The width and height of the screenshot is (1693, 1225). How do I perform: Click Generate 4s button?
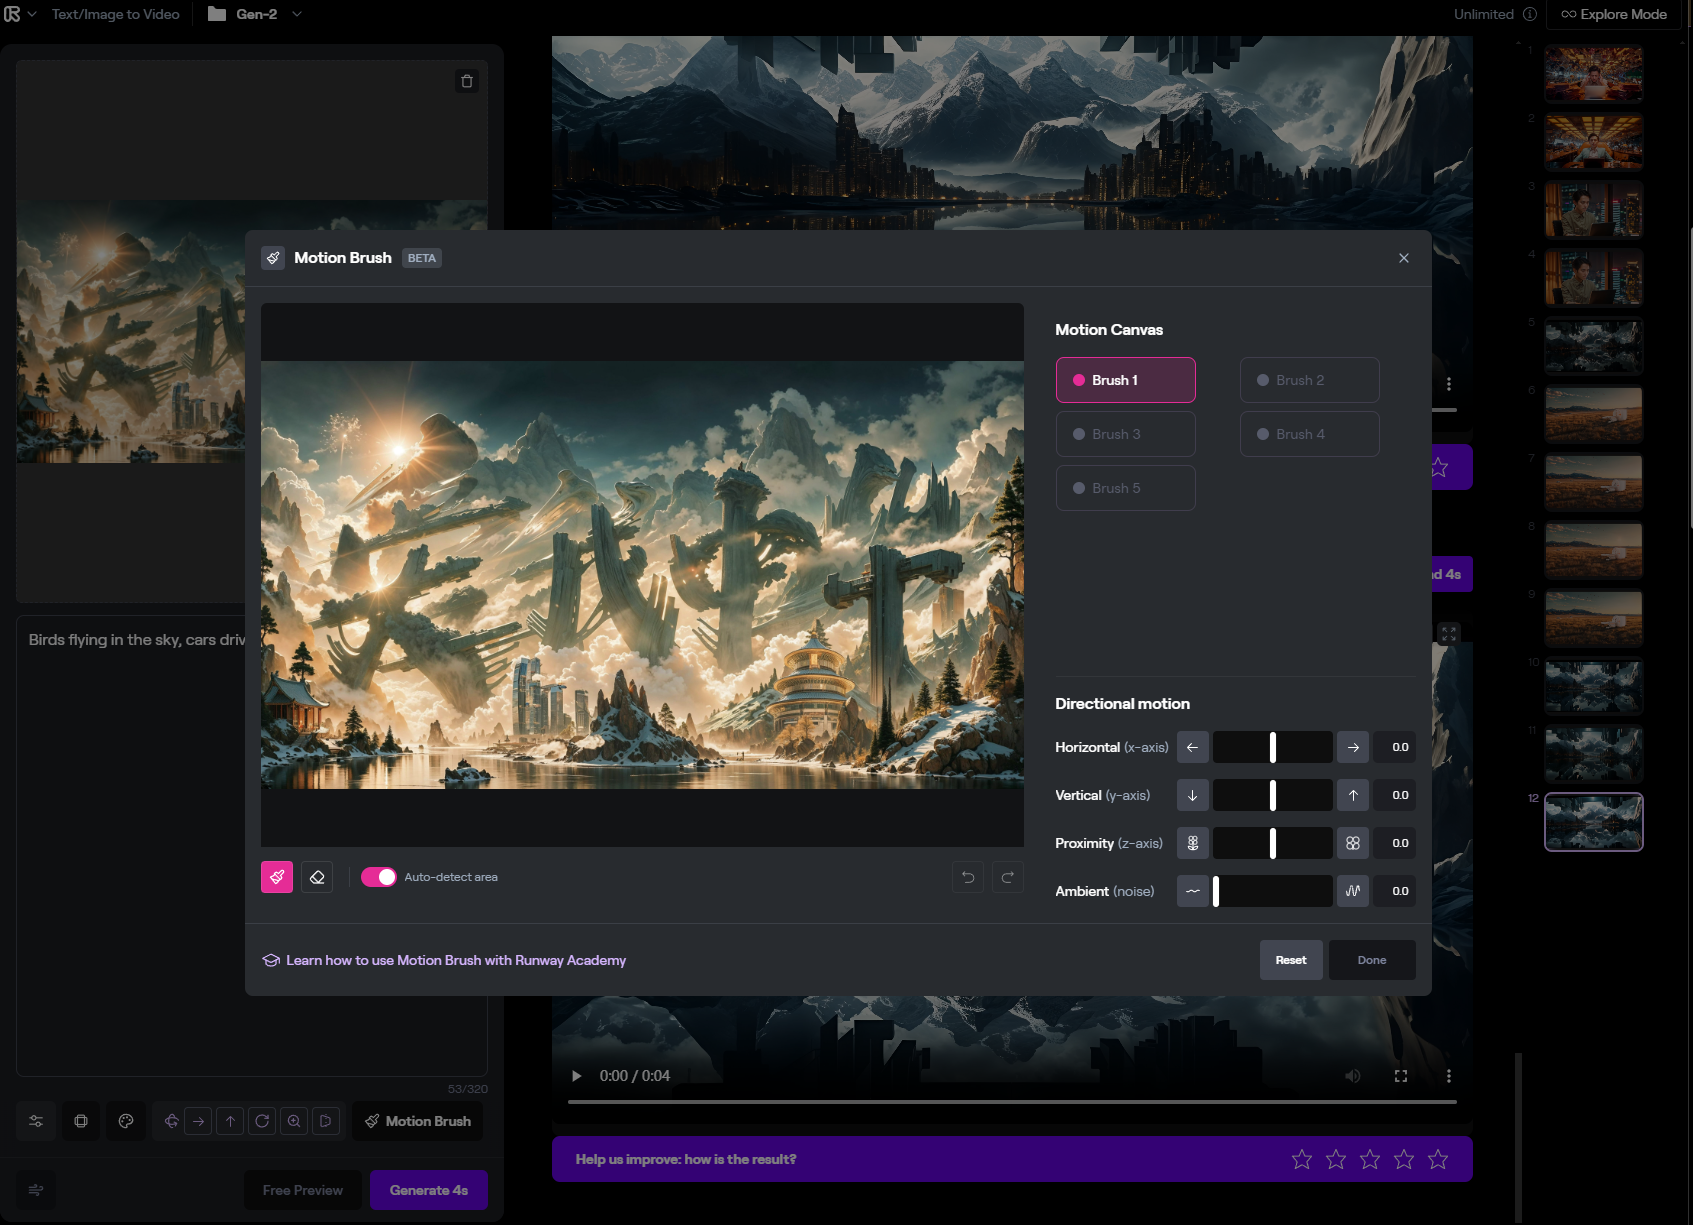click(x=429, y=1190)
